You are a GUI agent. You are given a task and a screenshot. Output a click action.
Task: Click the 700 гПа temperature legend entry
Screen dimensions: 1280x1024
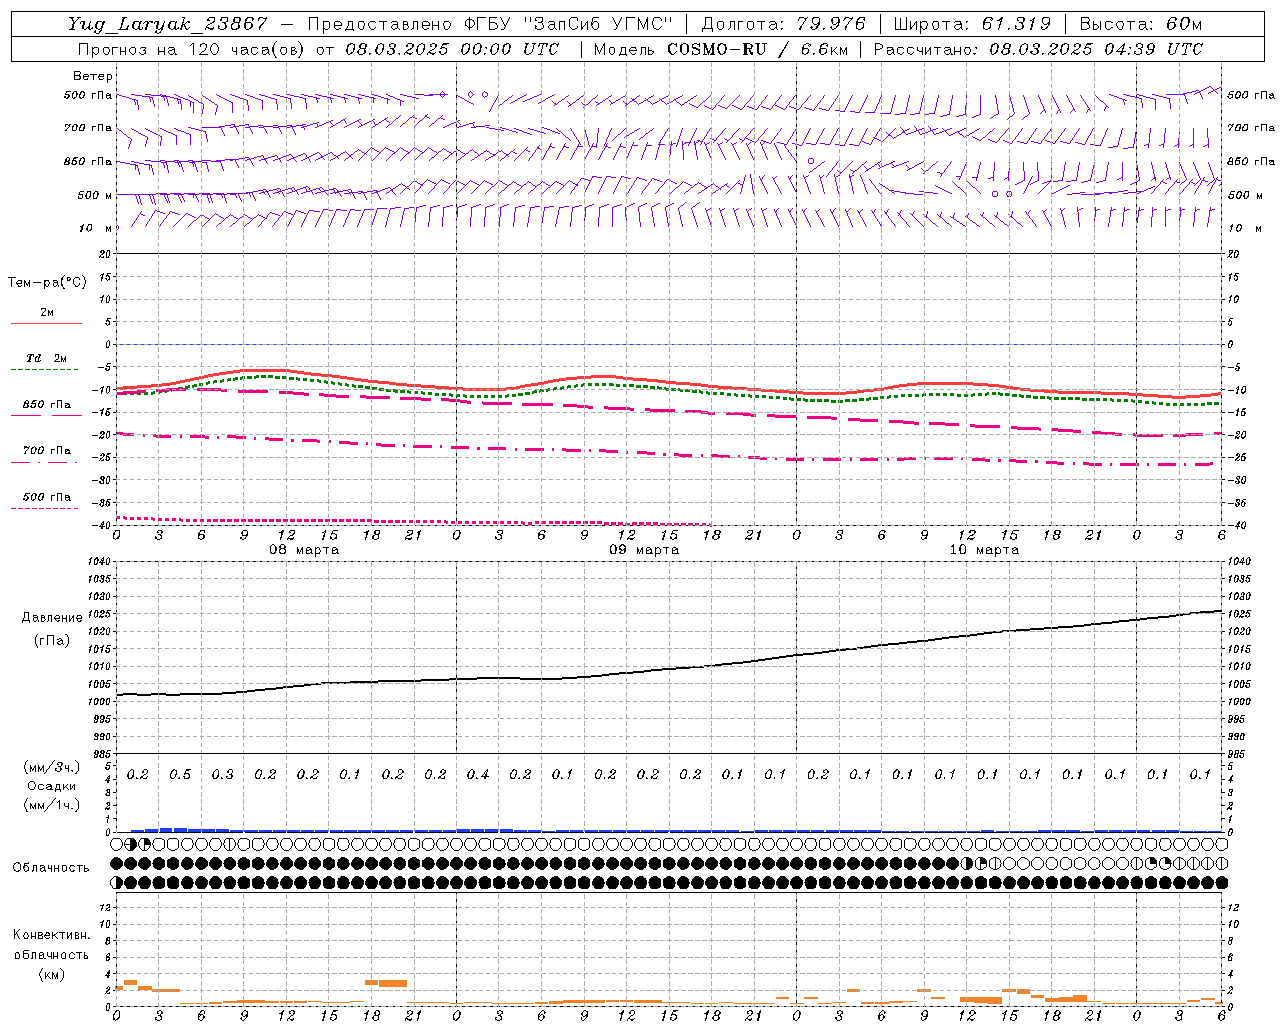(47, 451)
